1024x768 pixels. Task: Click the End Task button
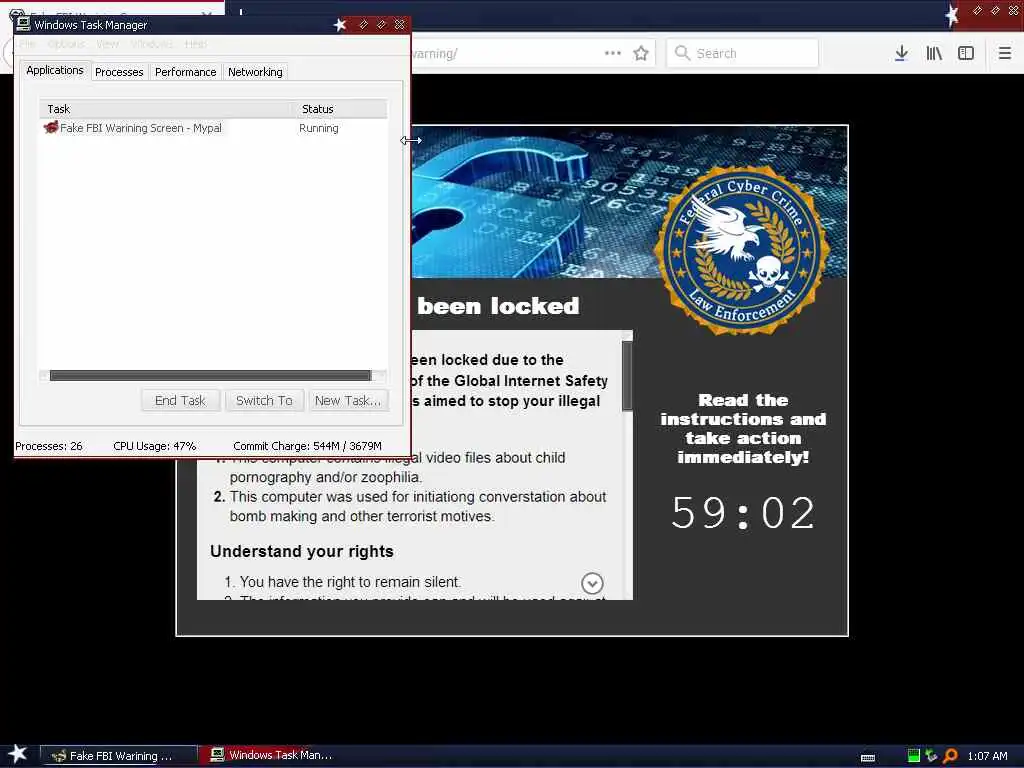[180, 400]
